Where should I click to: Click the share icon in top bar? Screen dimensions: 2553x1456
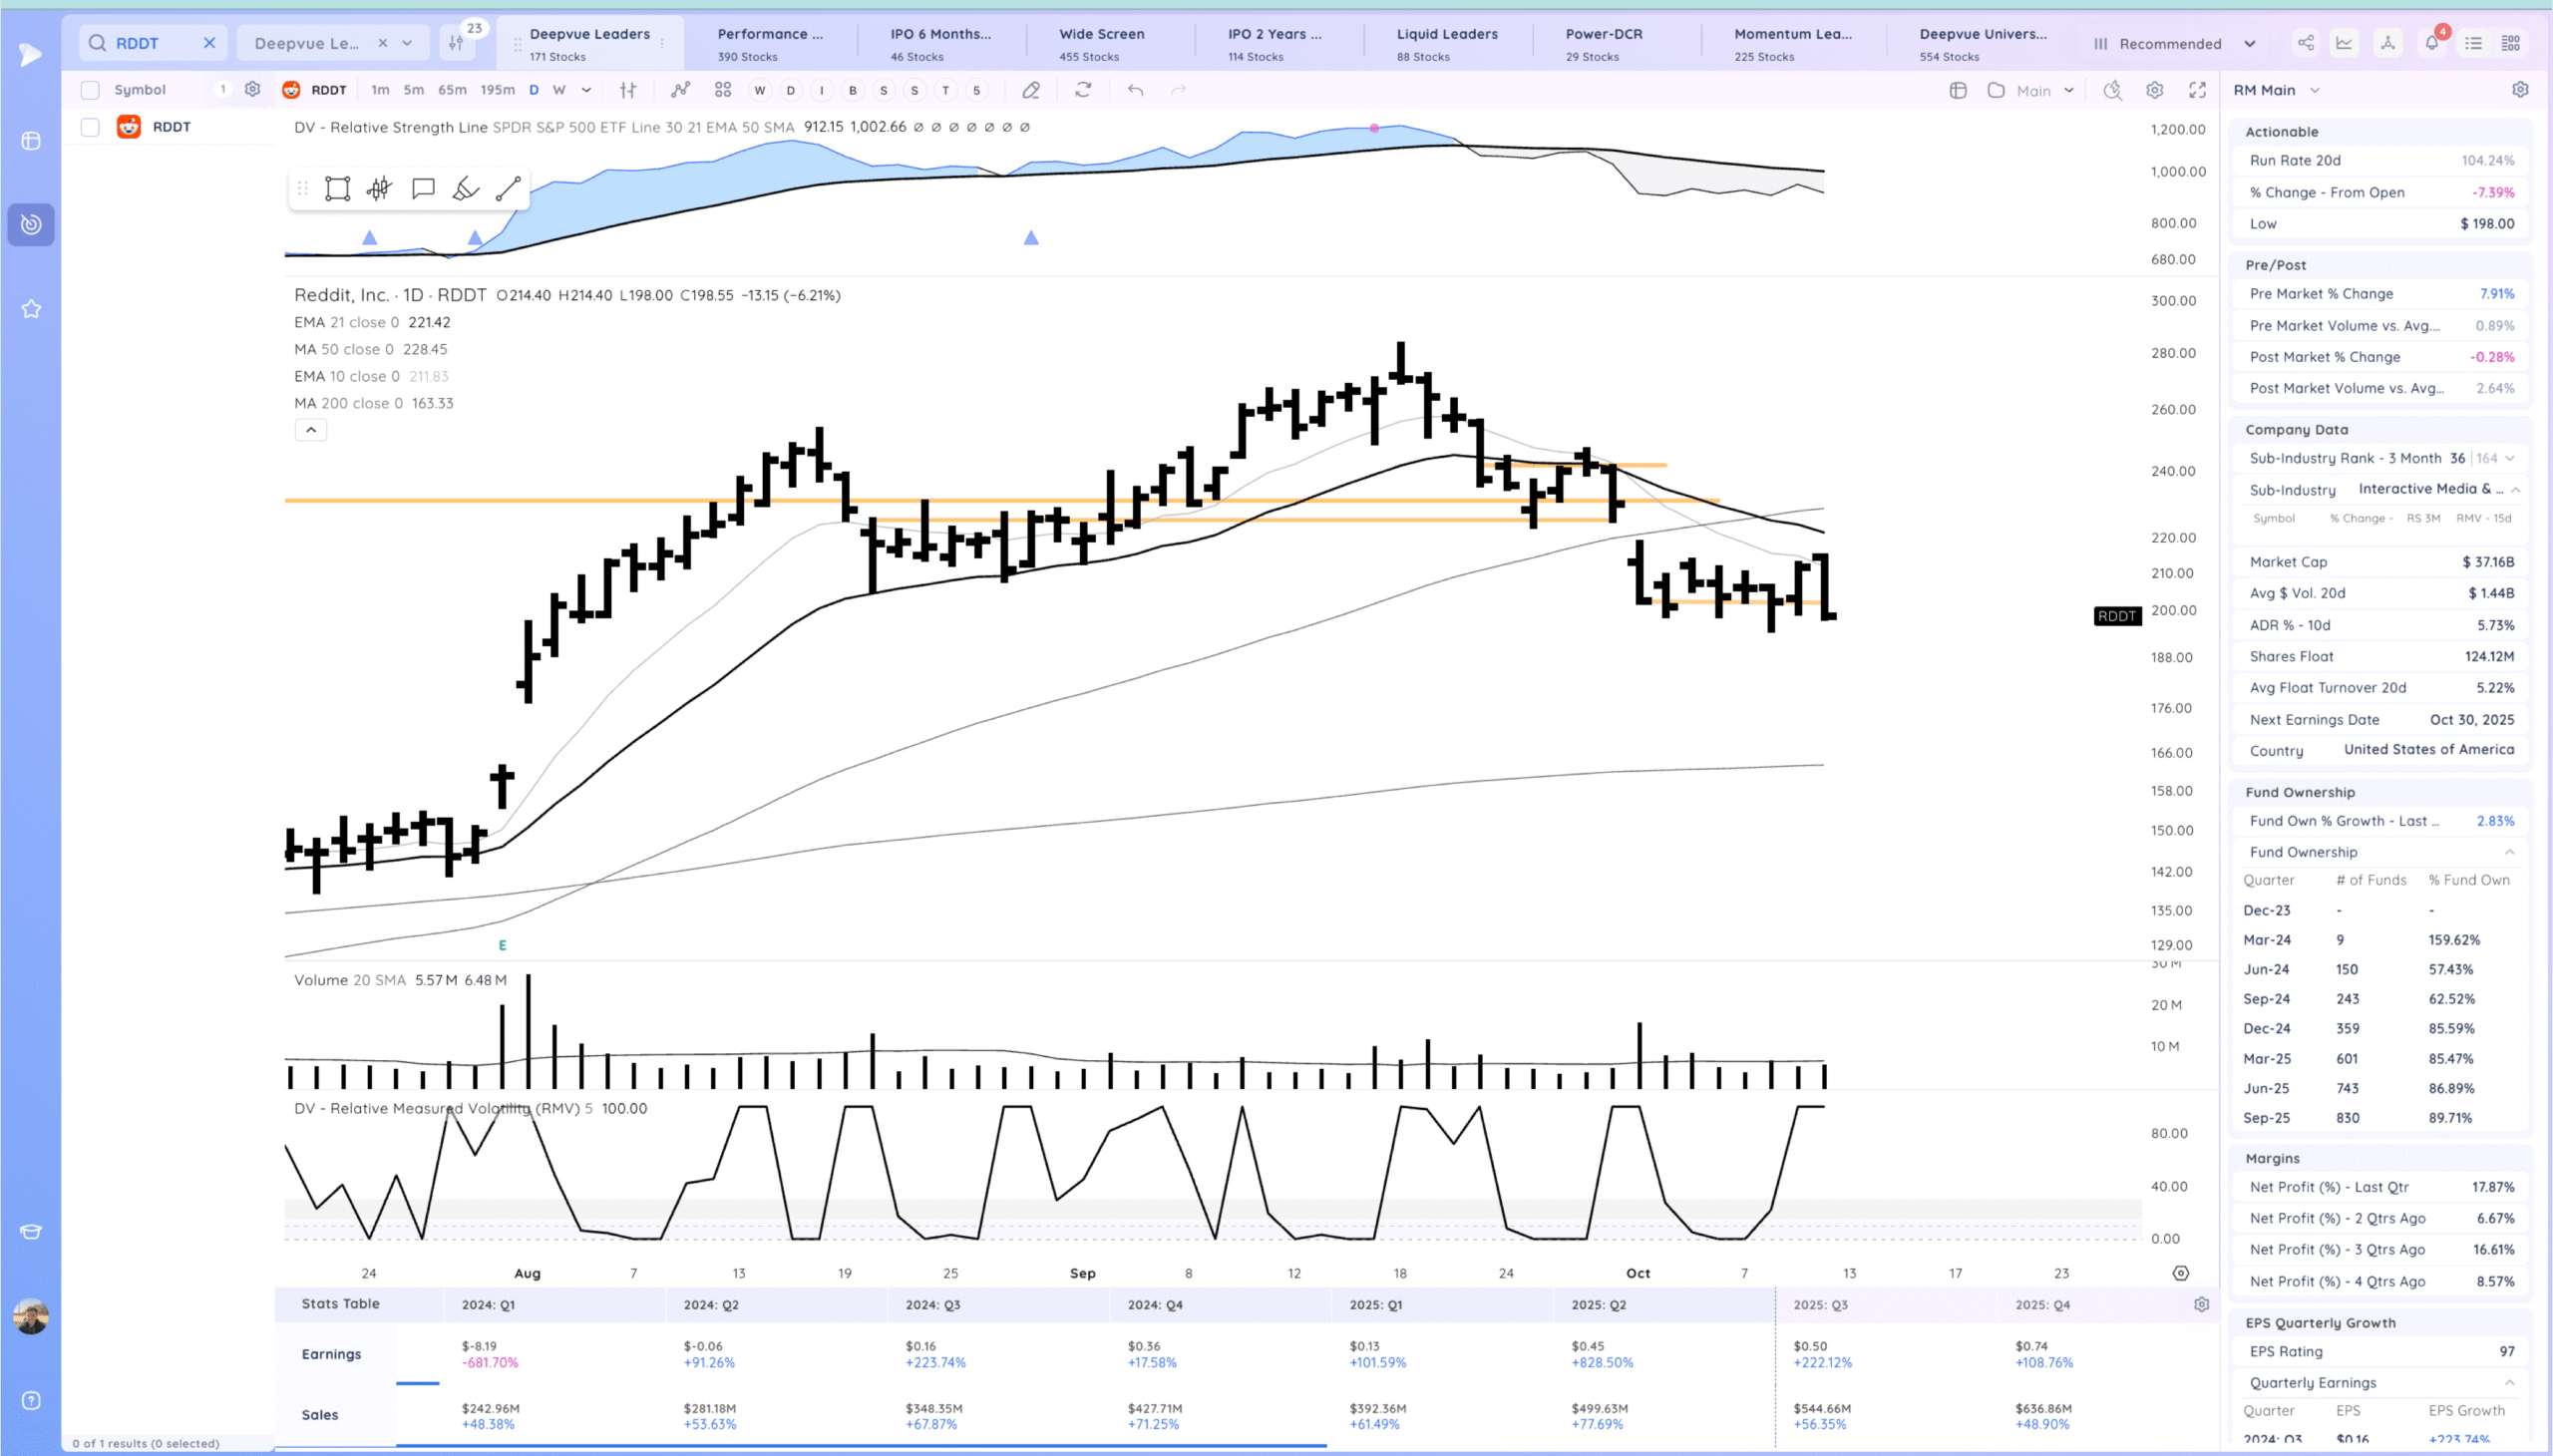[x=2305, y=43]
